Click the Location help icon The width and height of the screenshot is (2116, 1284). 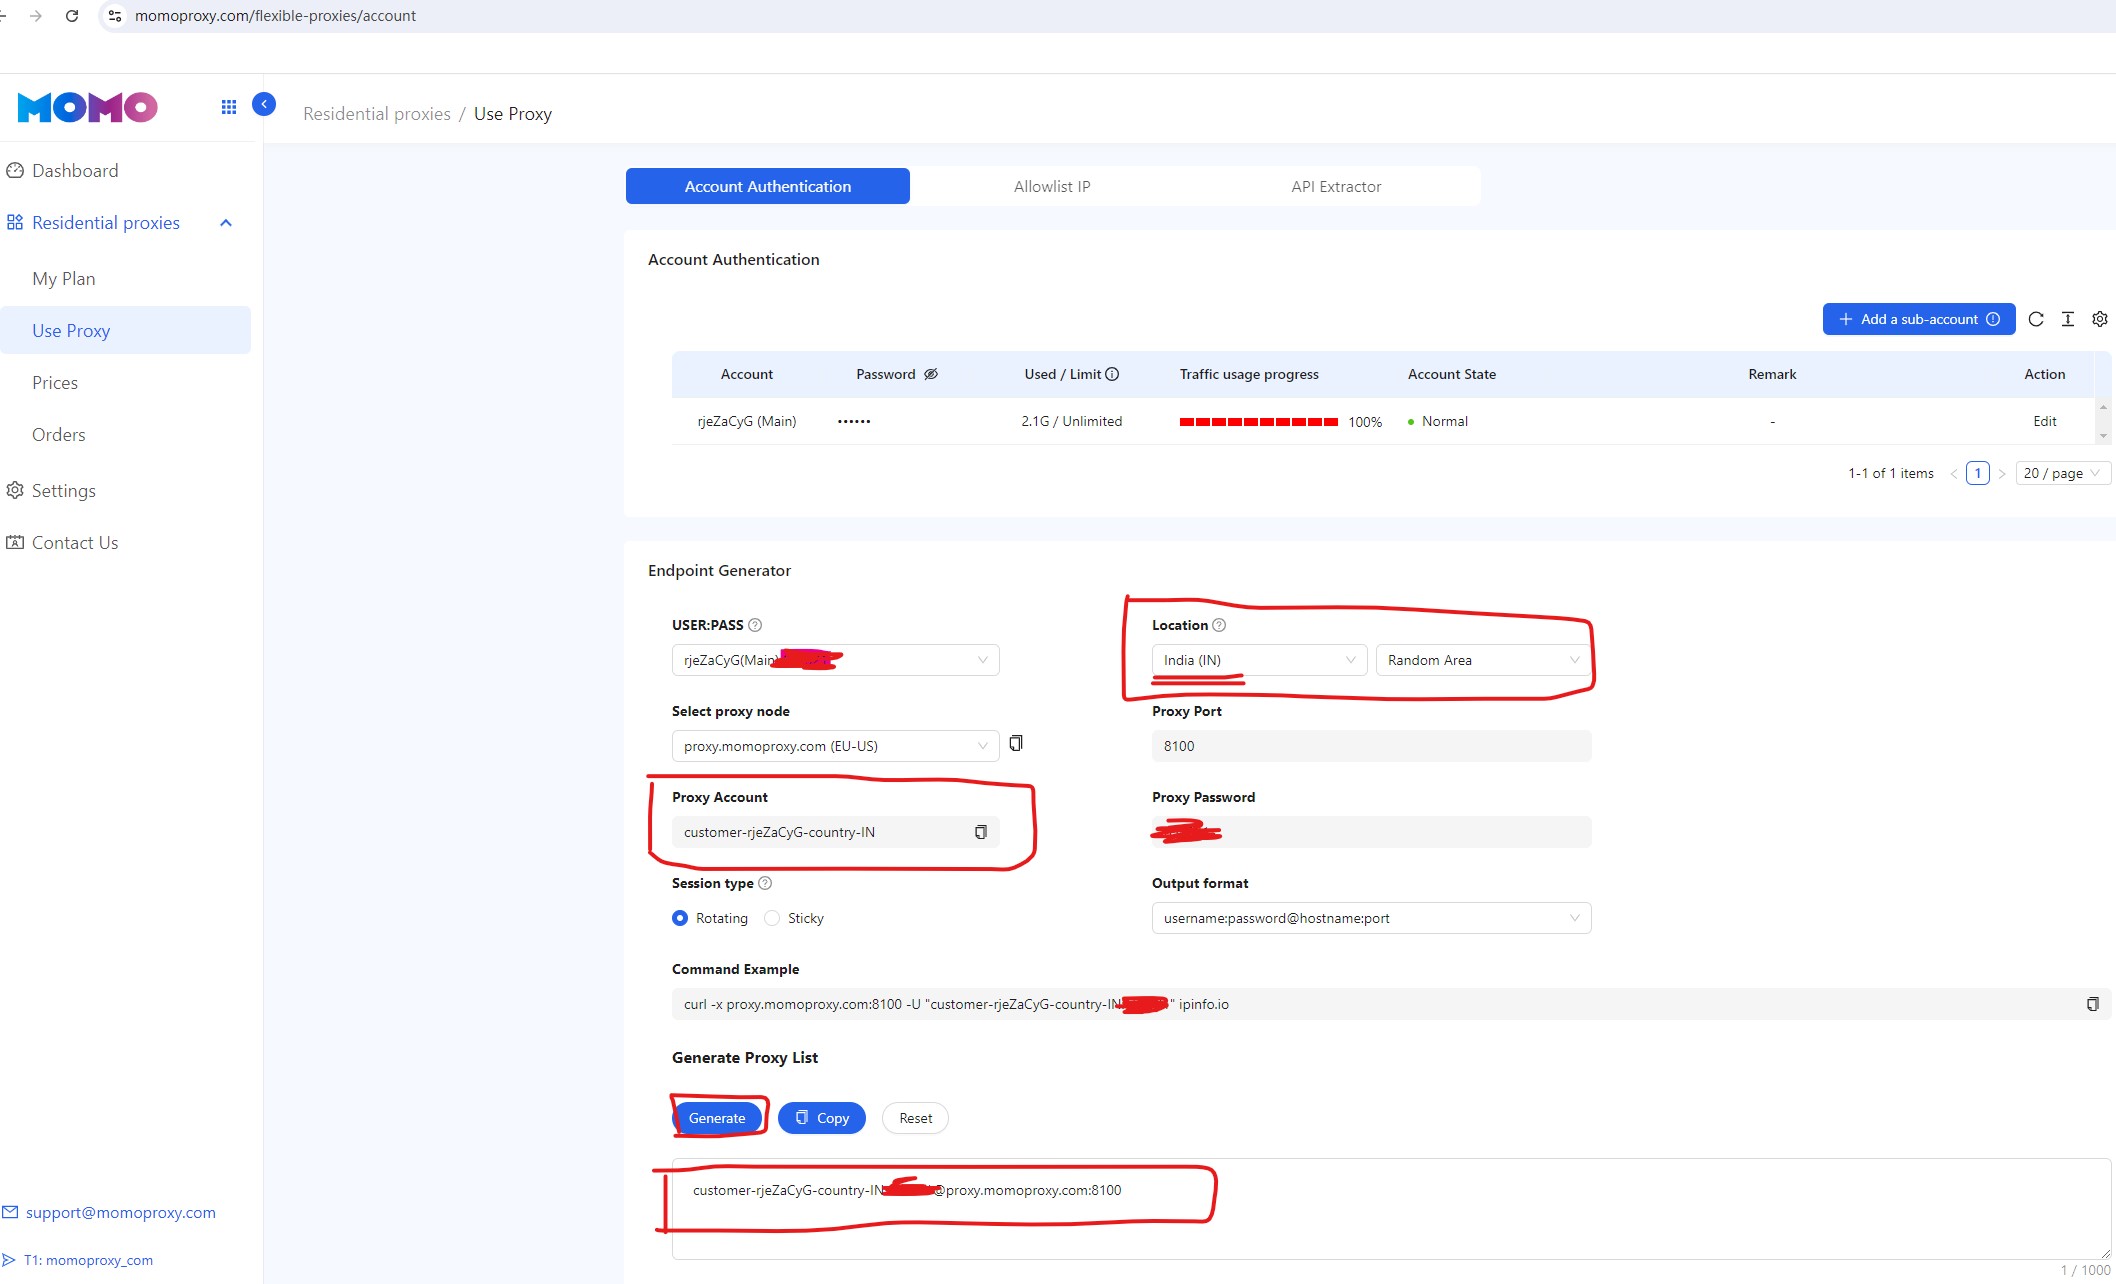pyautogui.click(x=1219, y=625)
